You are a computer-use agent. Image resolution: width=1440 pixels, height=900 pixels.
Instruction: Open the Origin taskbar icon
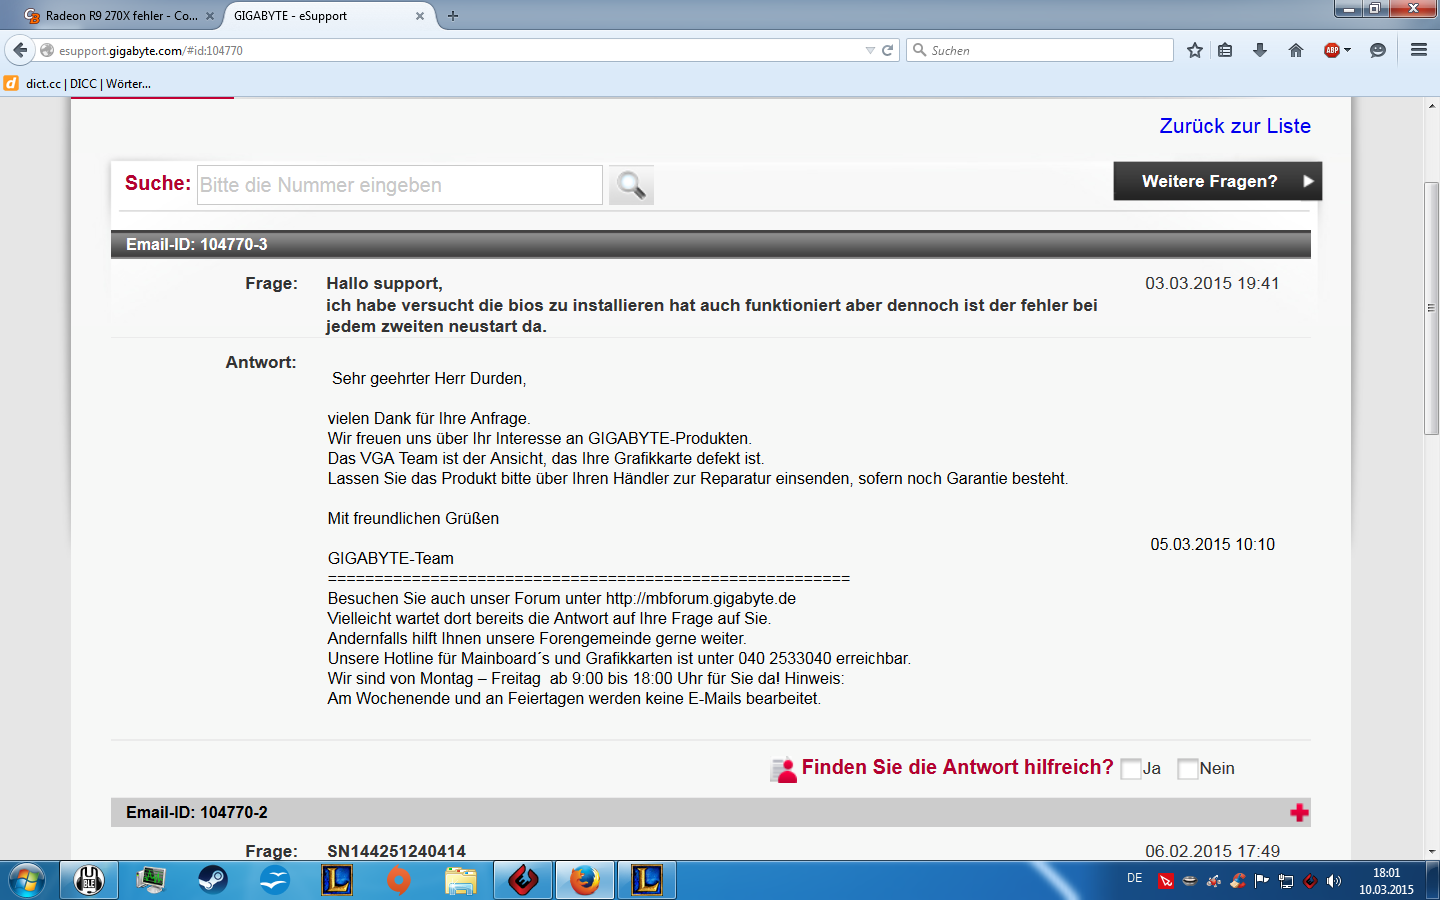coord(398,881)
